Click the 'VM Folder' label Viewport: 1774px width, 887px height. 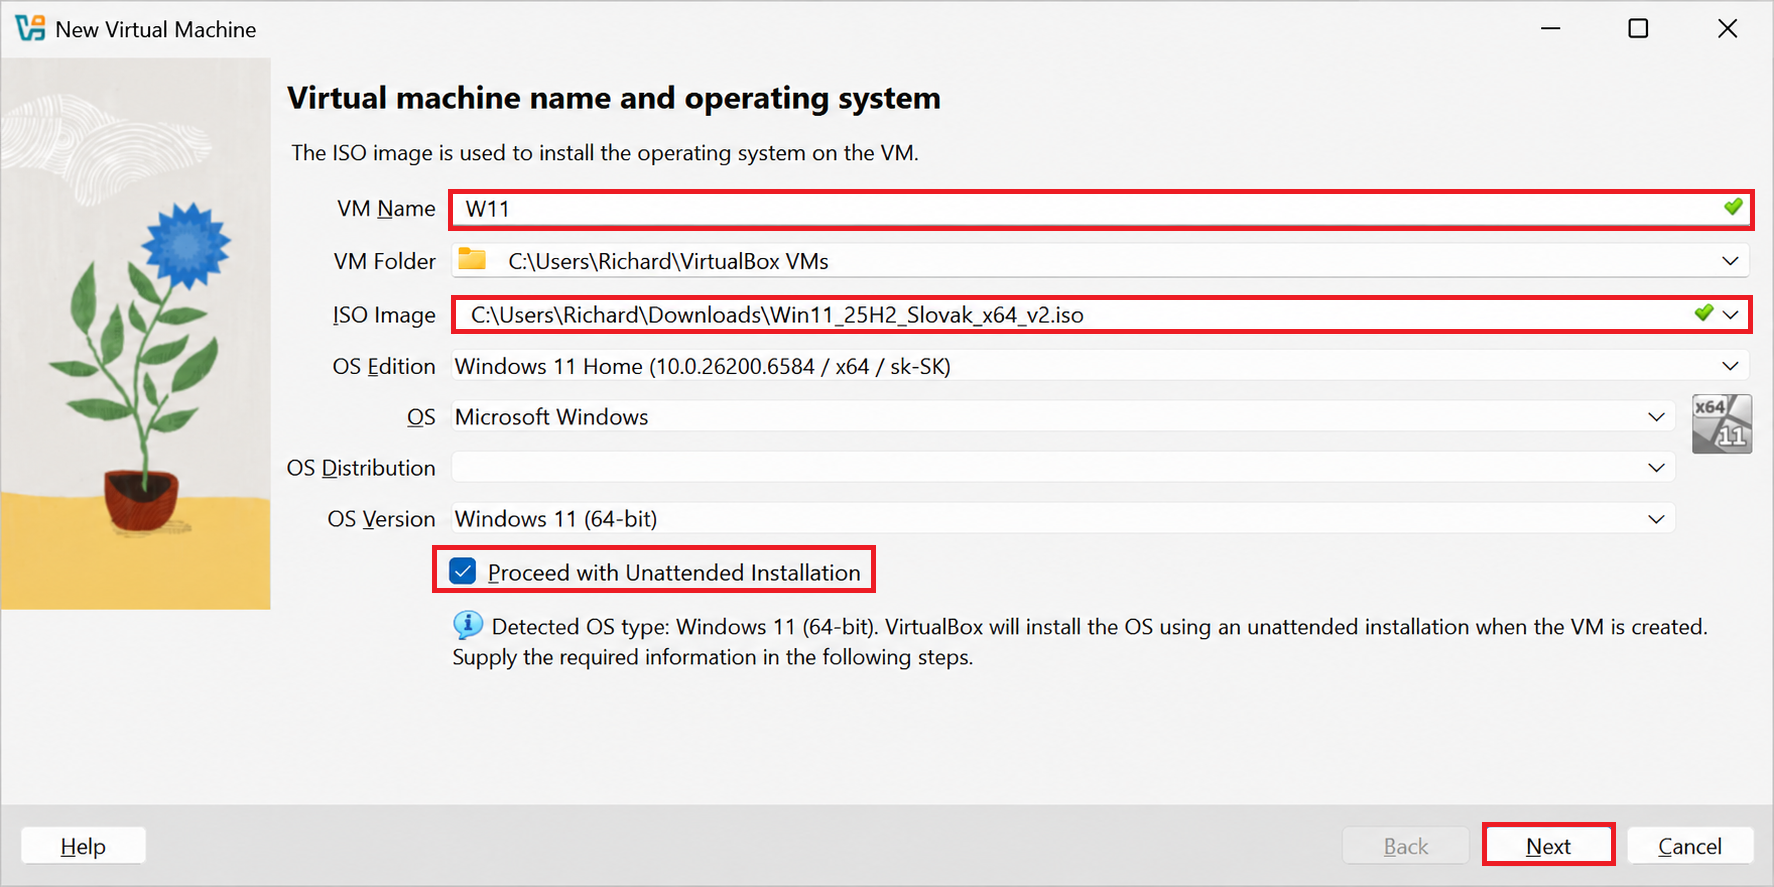click(384, 261)
